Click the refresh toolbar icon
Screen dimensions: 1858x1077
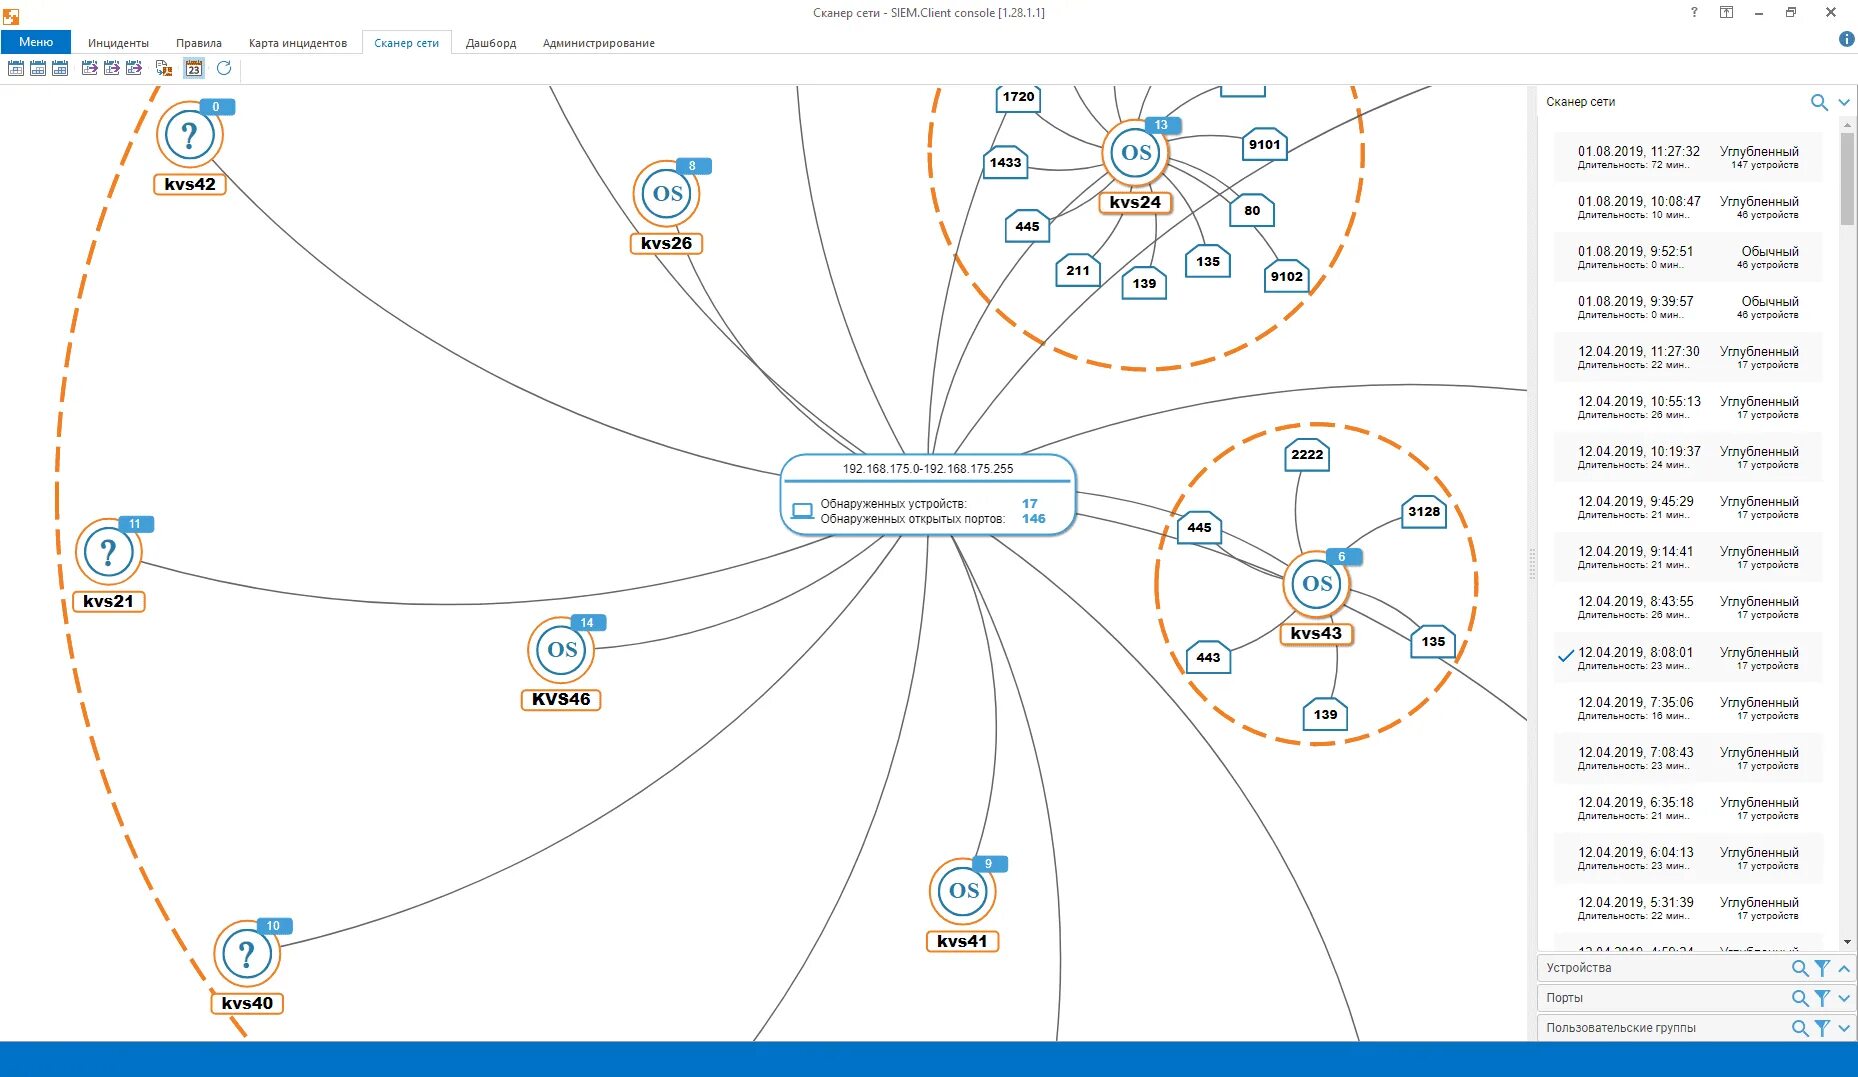click(224, 68)
